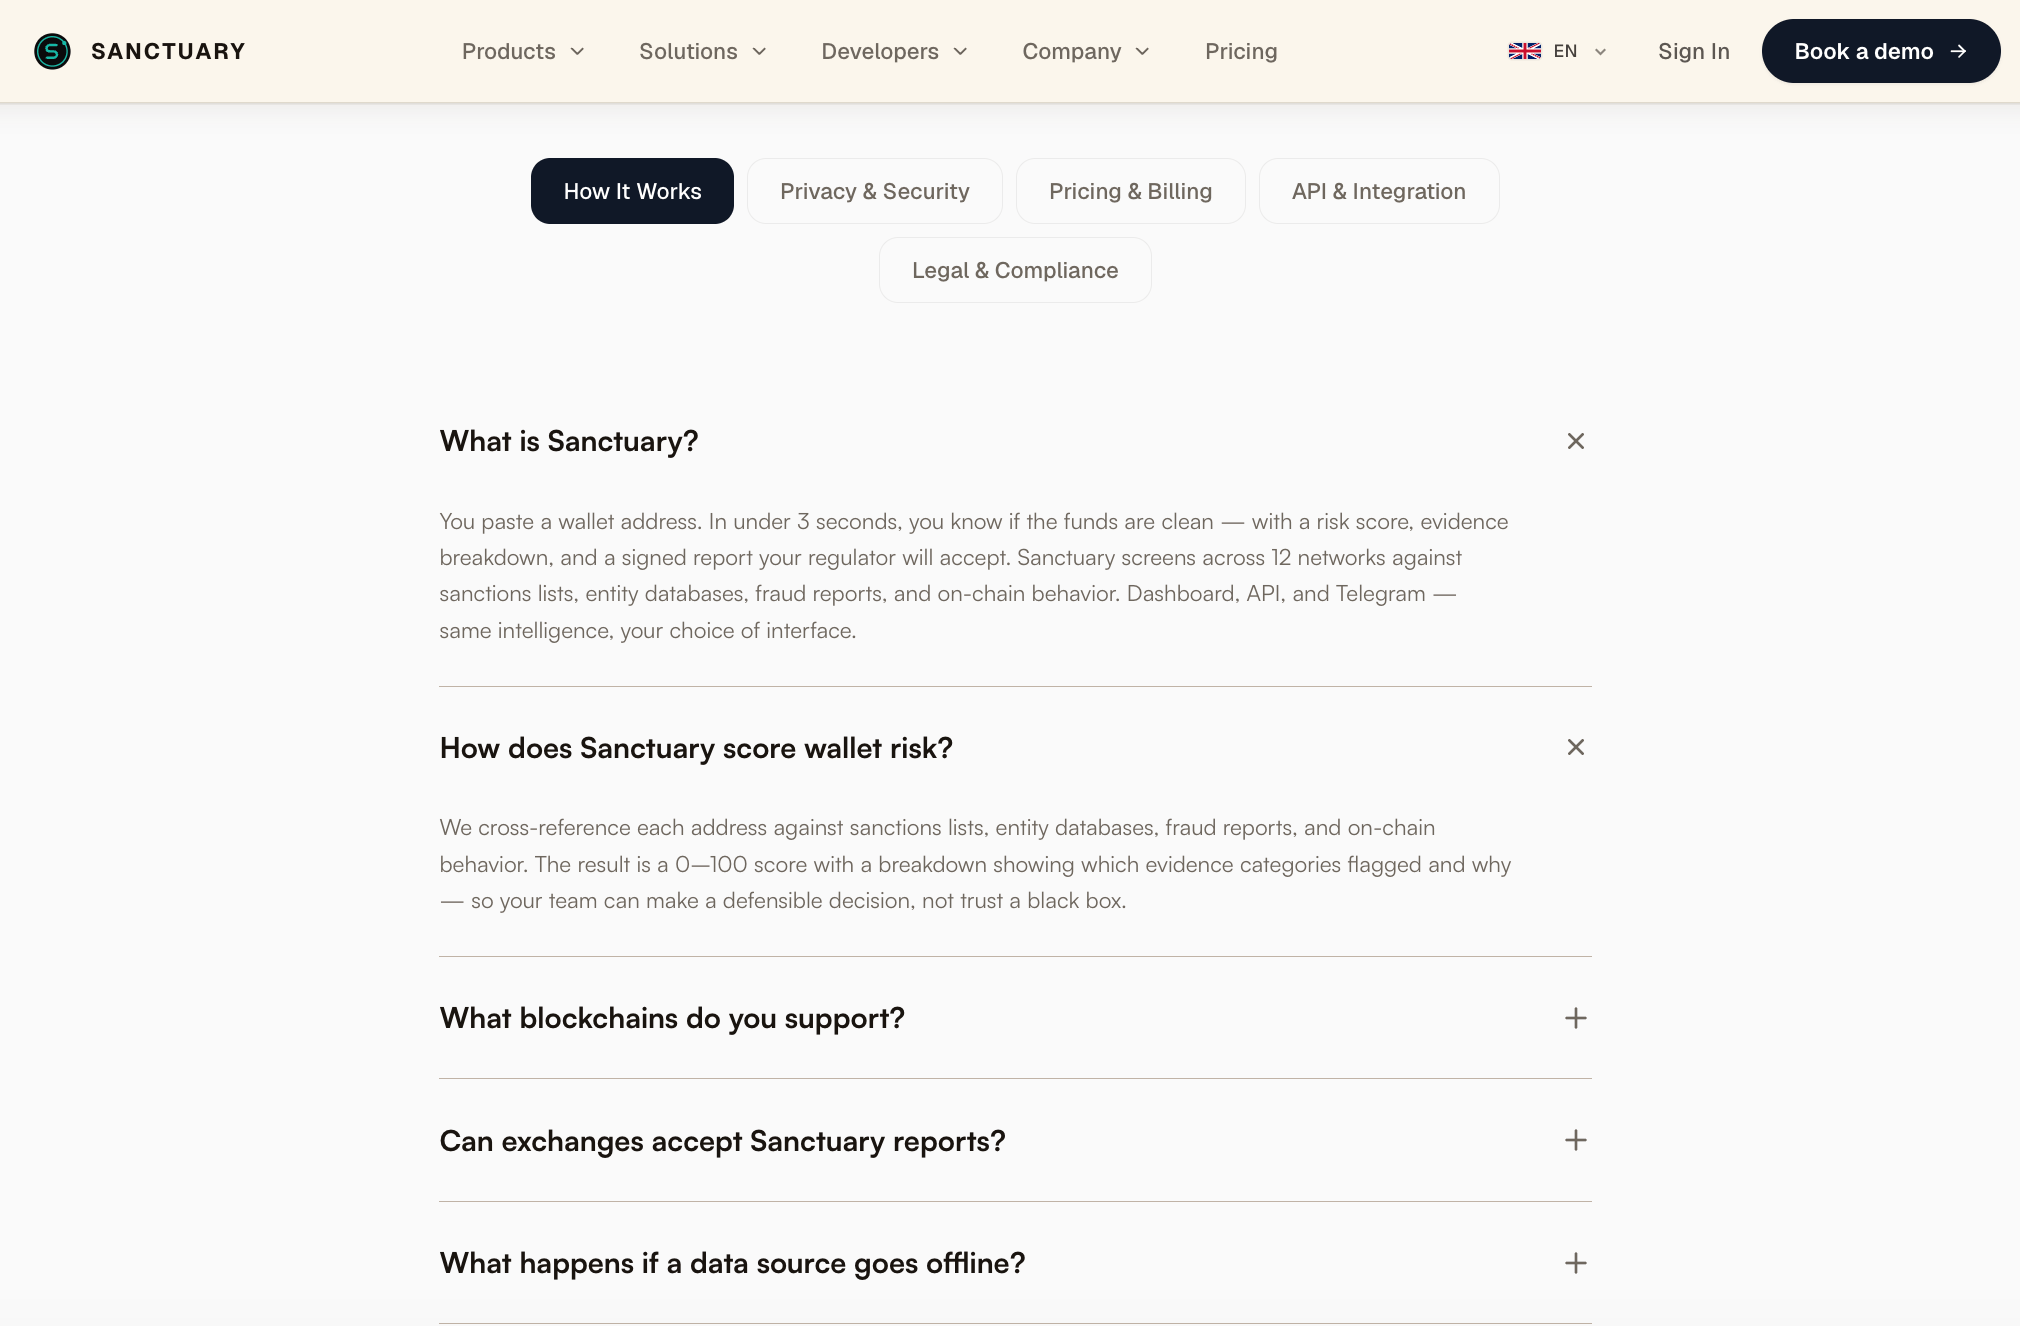This screenshot has height=1326, width=2020.
Task: Toggle the 'What blockchains do you support?' heading
Action: pos(672,1018)
